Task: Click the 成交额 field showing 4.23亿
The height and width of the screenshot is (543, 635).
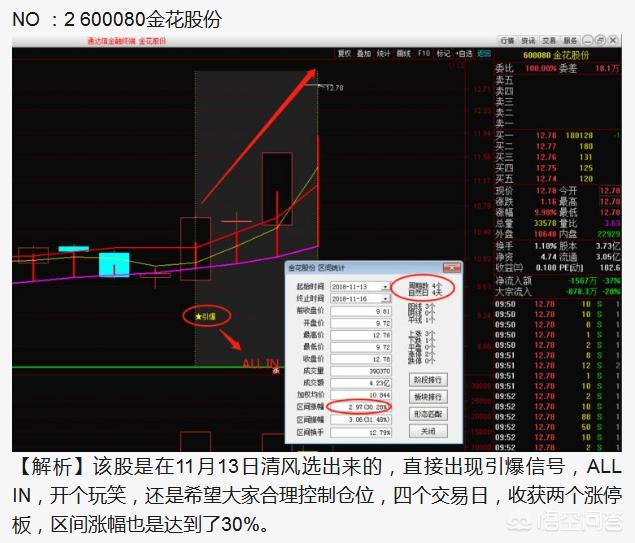Action: tap(361, 383)
